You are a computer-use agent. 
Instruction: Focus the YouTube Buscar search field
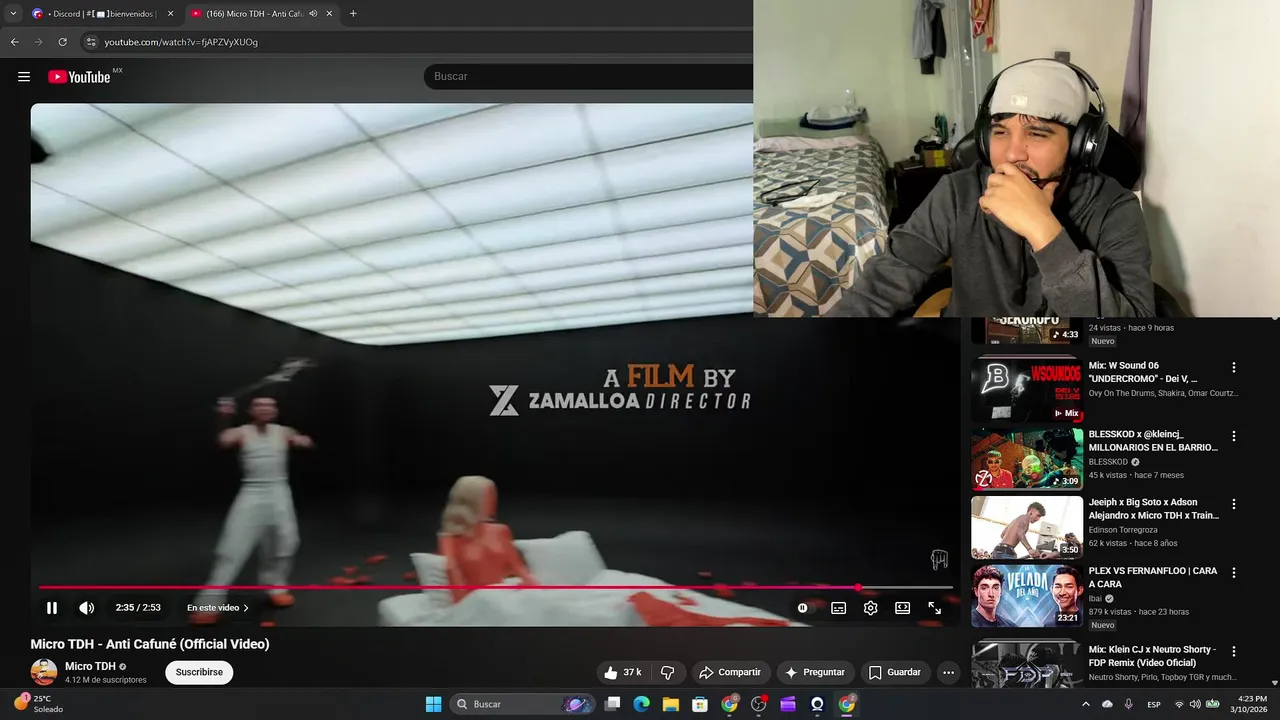click(590, 77)
